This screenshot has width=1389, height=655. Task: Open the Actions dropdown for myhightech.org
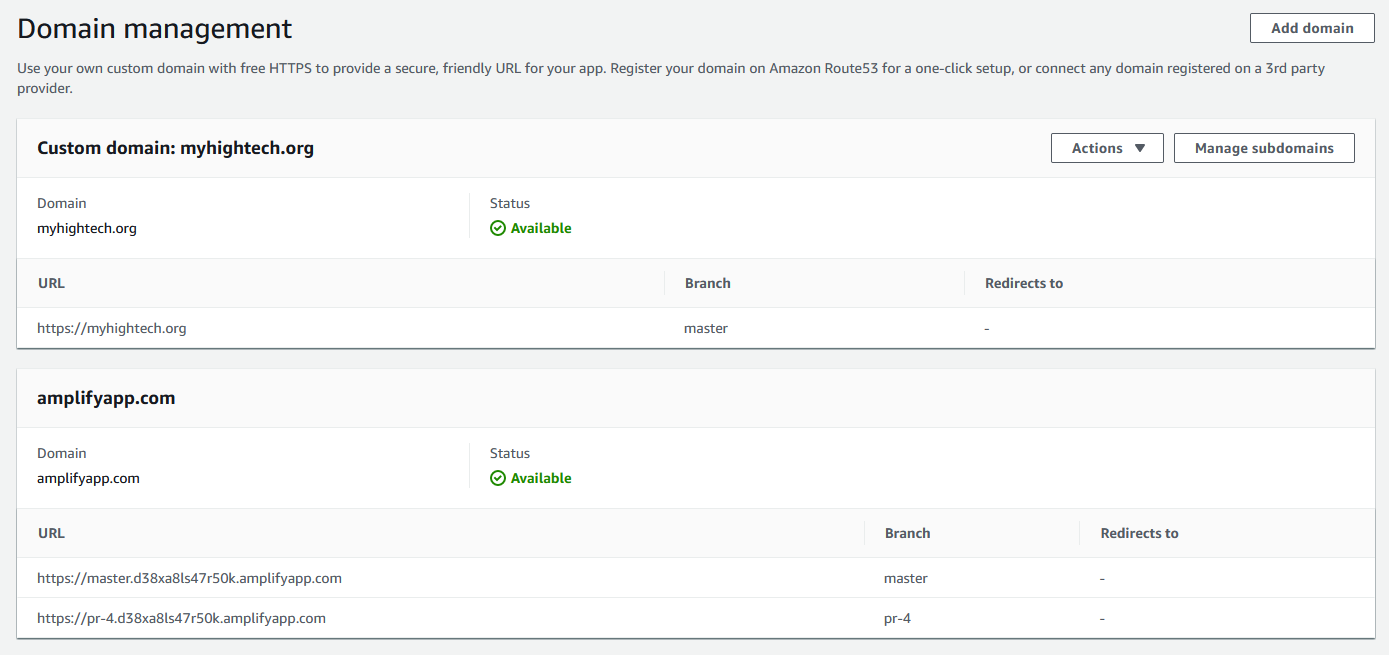click(x=1107, y=148)
